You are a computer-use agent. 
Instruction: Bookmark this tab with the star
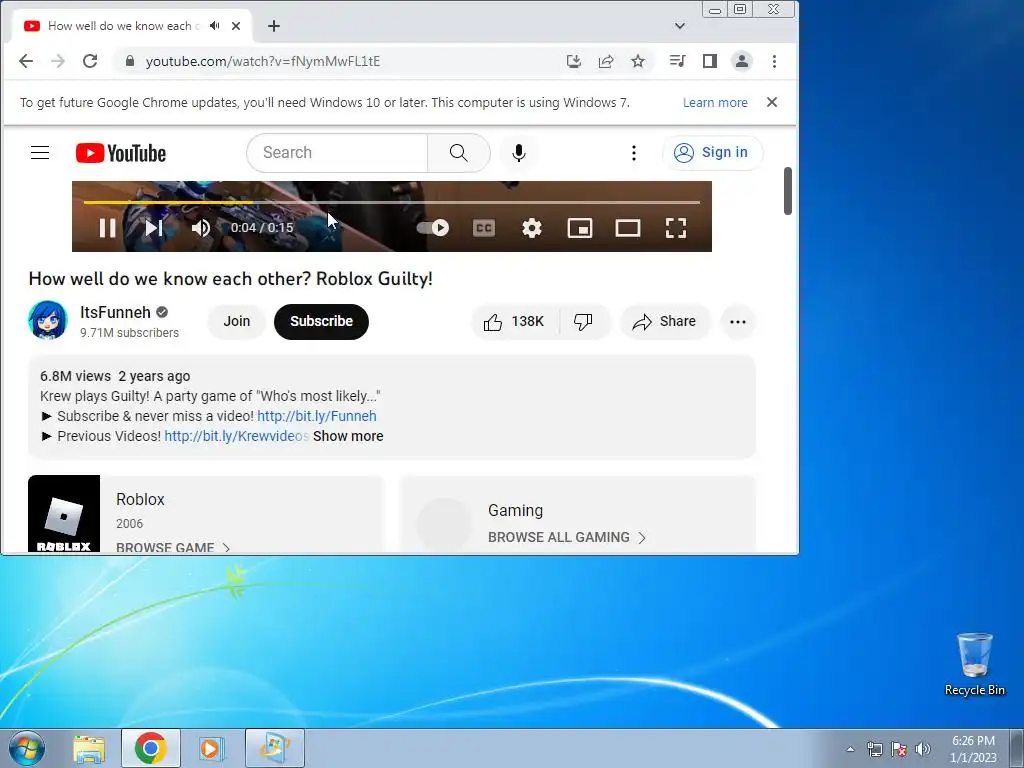(x=638, y=61)
